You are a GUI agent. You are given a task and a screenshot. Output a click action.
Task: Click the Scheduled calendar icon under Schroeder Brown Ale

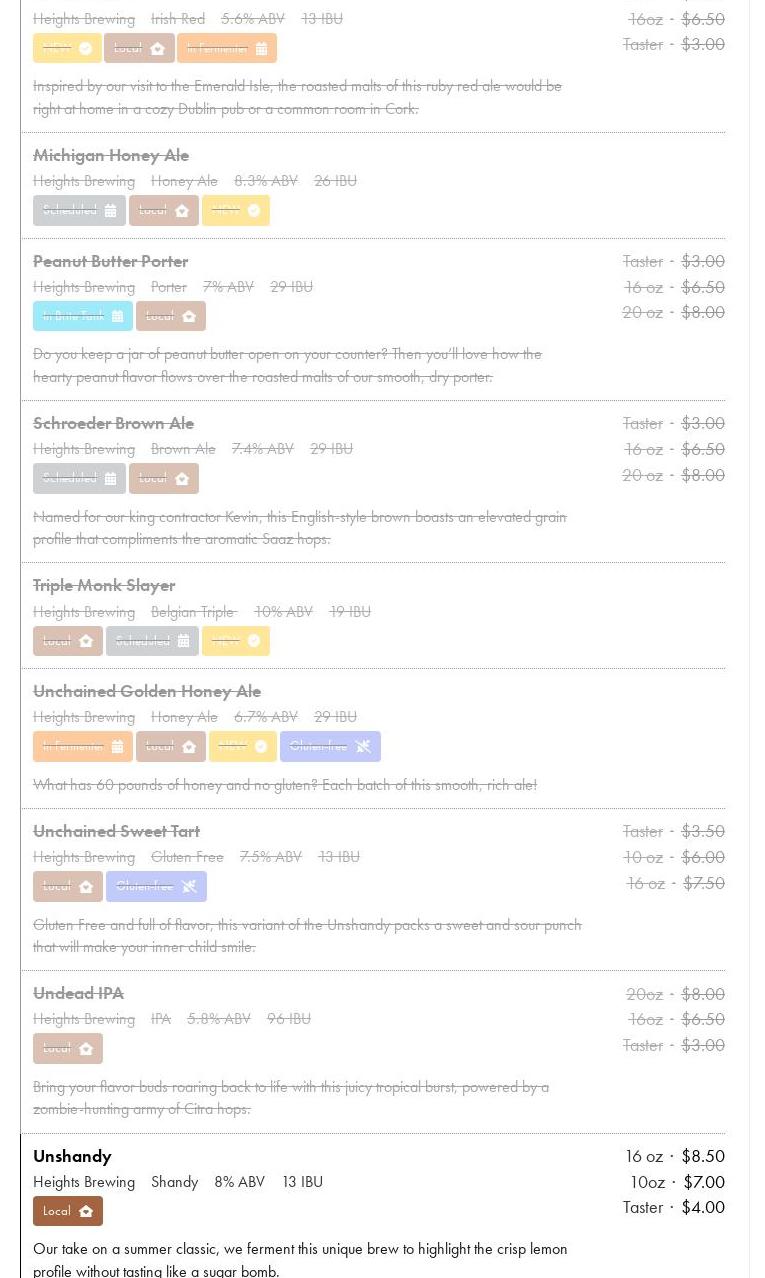(x=110, y=478)
